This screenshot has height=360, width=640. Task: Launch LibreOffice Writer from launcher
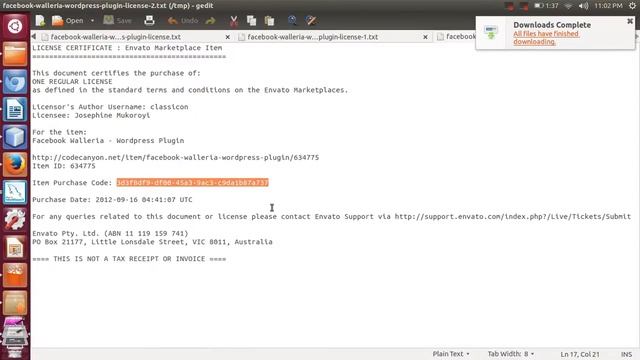pyautogui.click(x=15, y=109)
